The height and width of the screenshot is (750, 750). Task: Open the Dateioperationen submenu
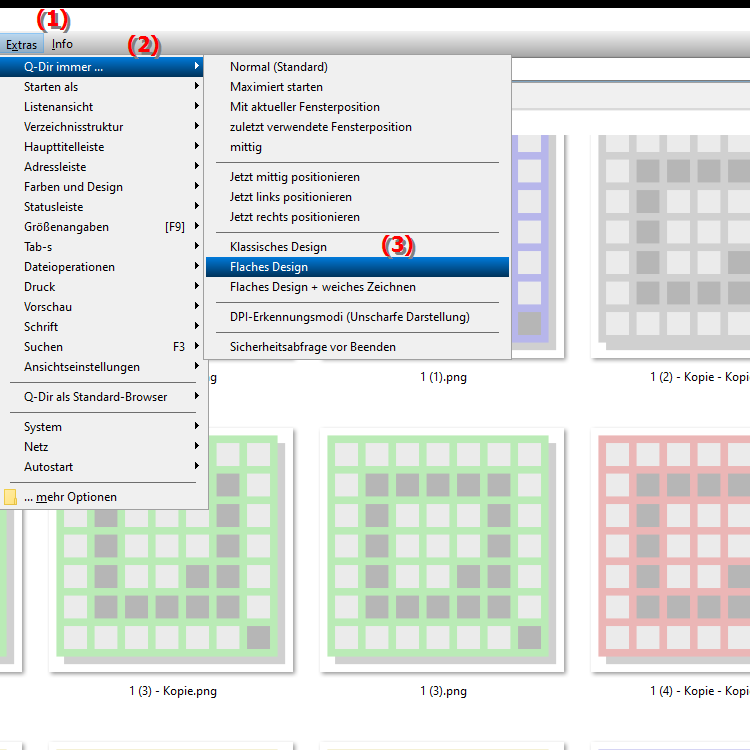(102, 267)
